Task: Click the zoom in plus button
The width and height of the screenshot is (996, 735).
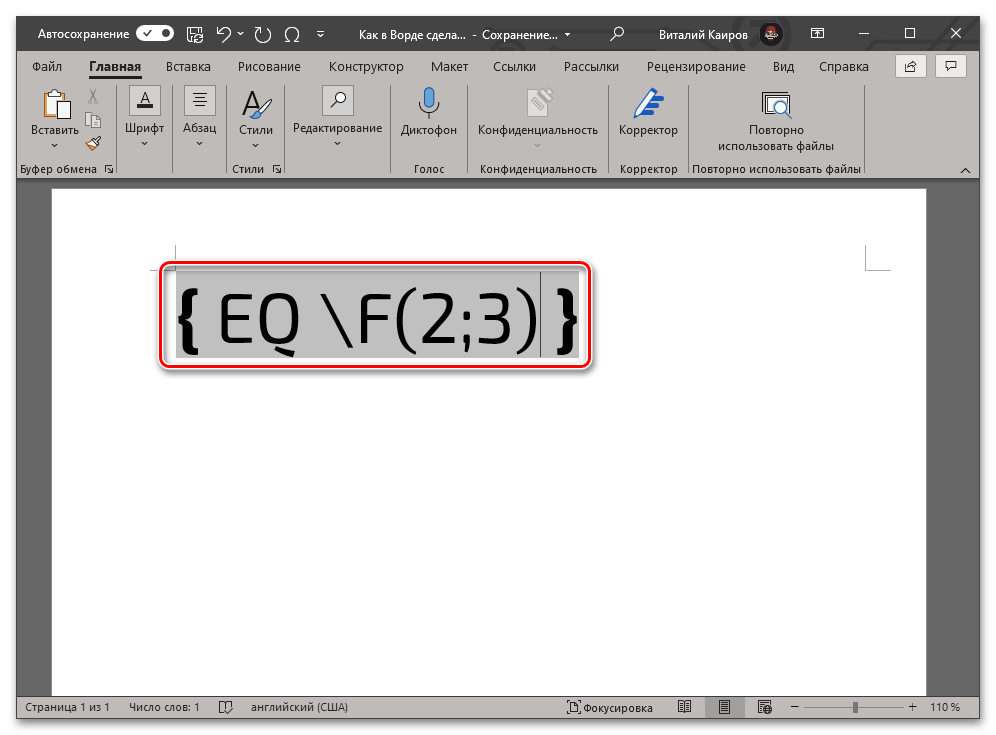Action: point(912,707)
